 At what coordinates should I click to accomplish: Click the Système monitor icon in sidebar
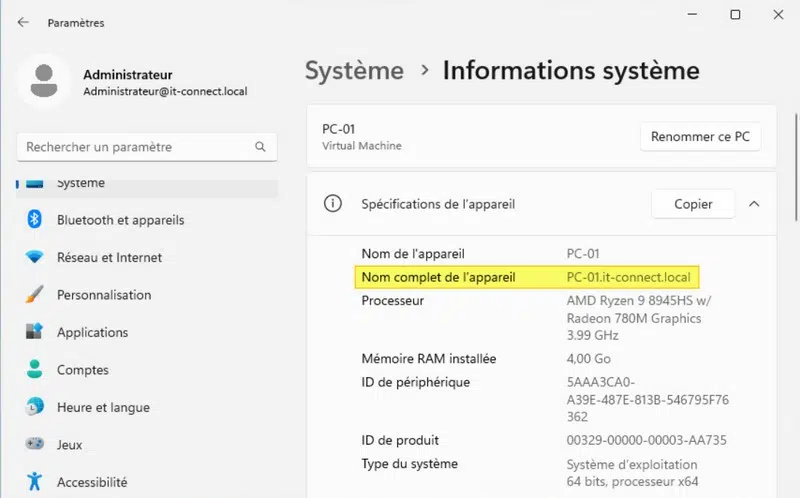[x=34, y=184]
